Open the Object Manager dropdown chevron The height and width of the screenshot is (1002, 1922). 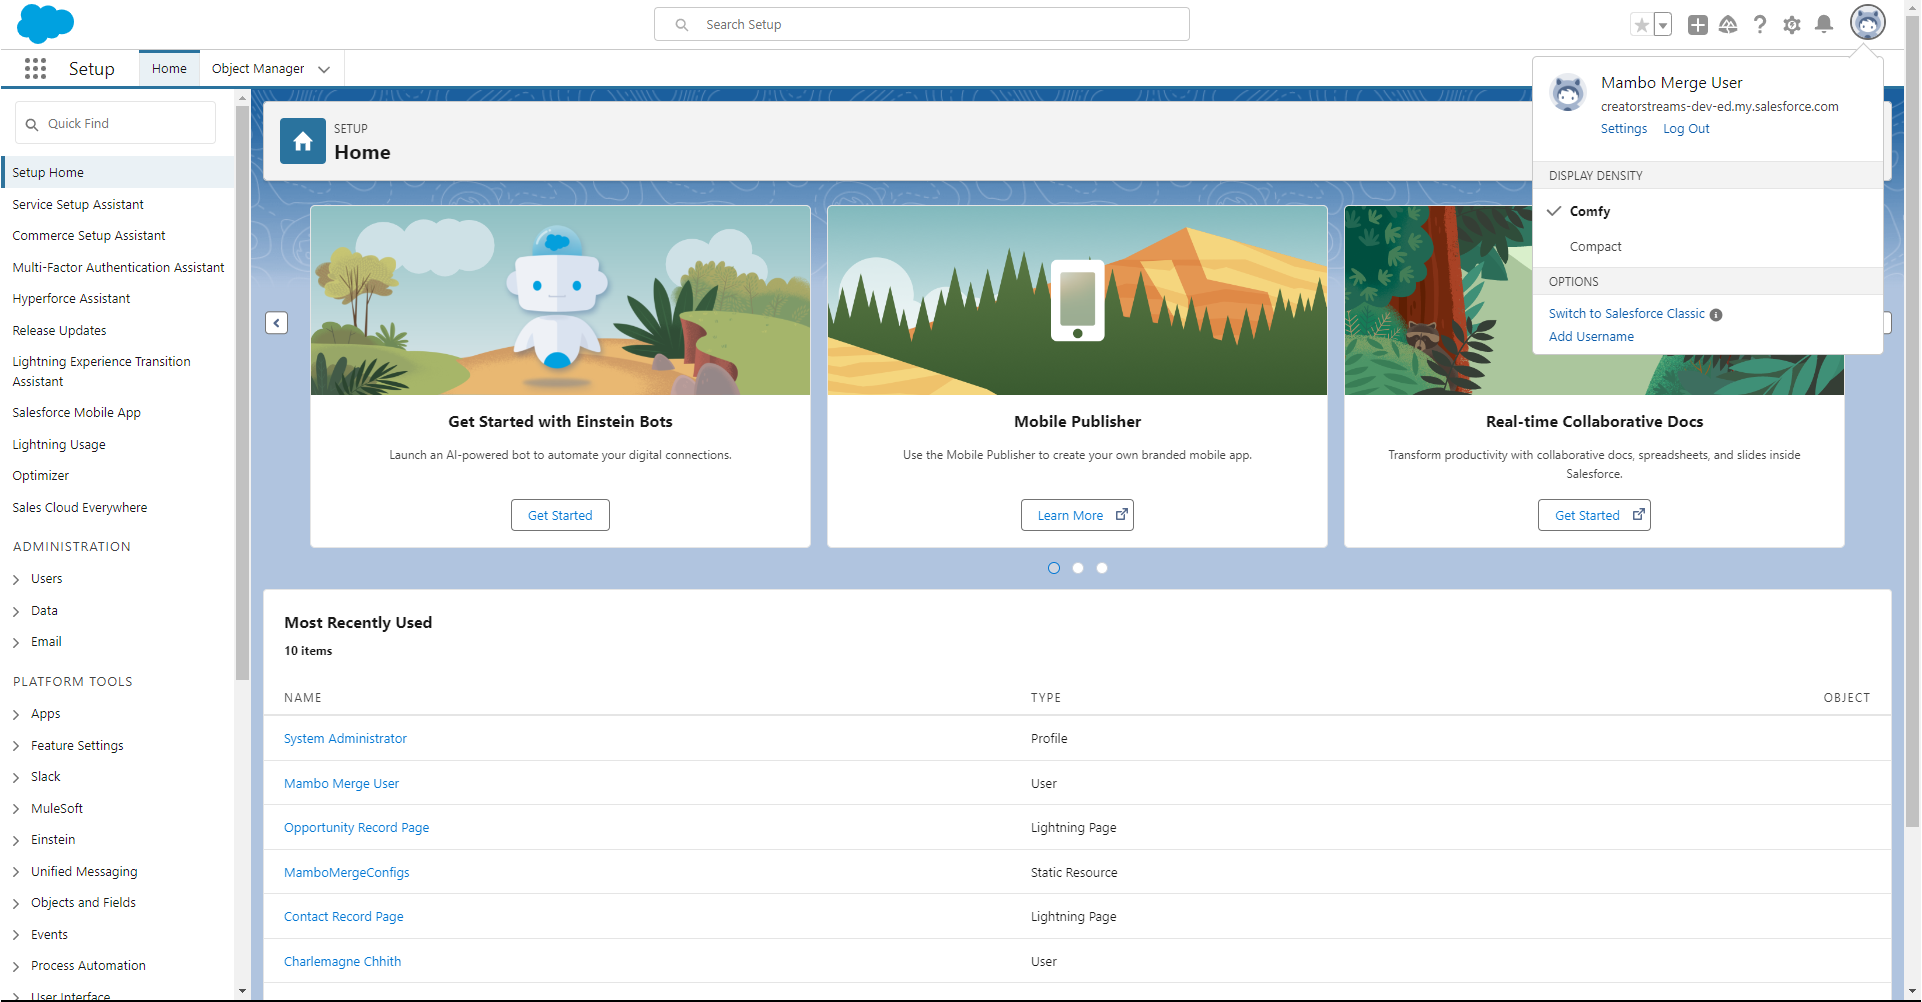pyautogui.click(x=323, y=69)
